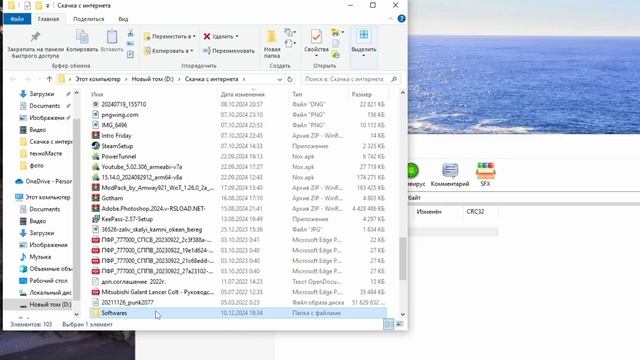Open the quick access toolbar dropdown in the title bar
This screenshot has width=640, height=360.
pyautogui.click(x=48, y=6)
